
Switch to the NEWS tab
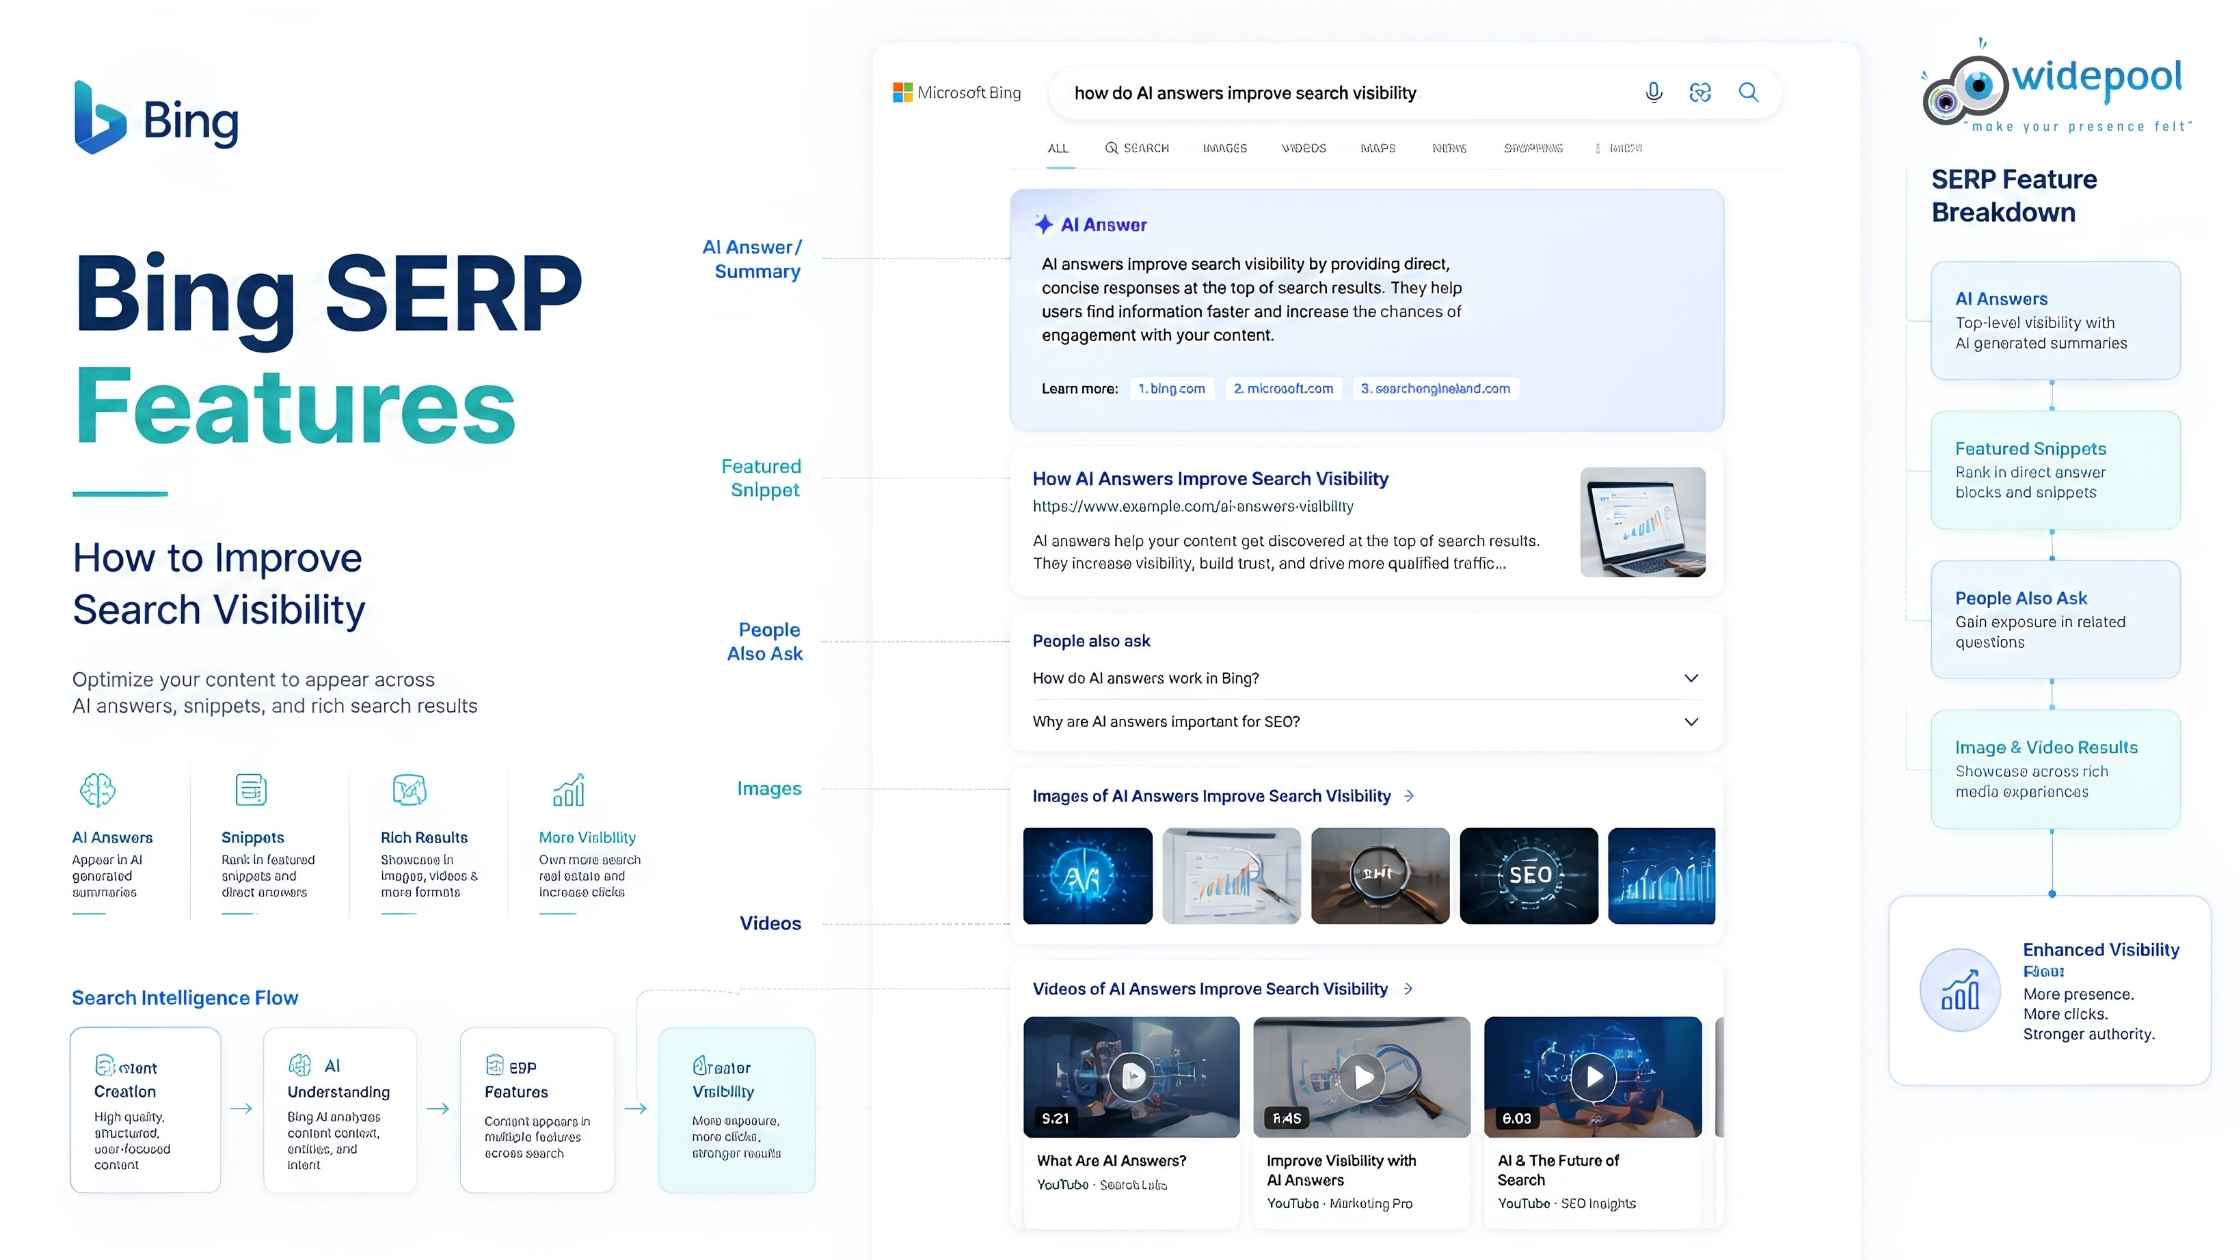1449,148
